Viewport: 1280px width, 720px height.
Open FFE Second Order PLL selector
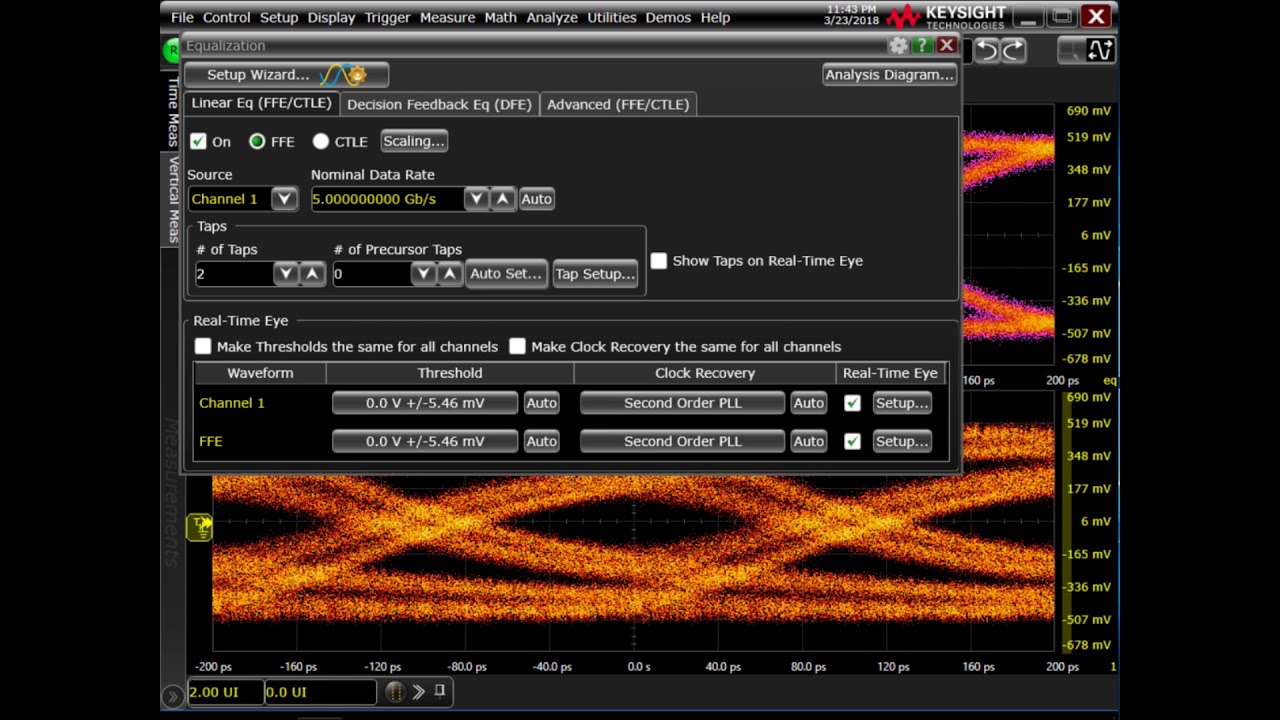click(x=682, y=441)
